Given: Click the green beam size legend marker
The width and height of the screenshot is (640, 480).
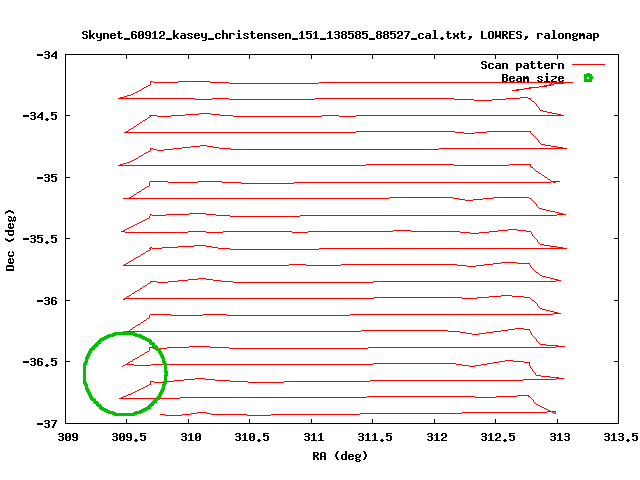Looking at the screenshot, I should (588, 78).
